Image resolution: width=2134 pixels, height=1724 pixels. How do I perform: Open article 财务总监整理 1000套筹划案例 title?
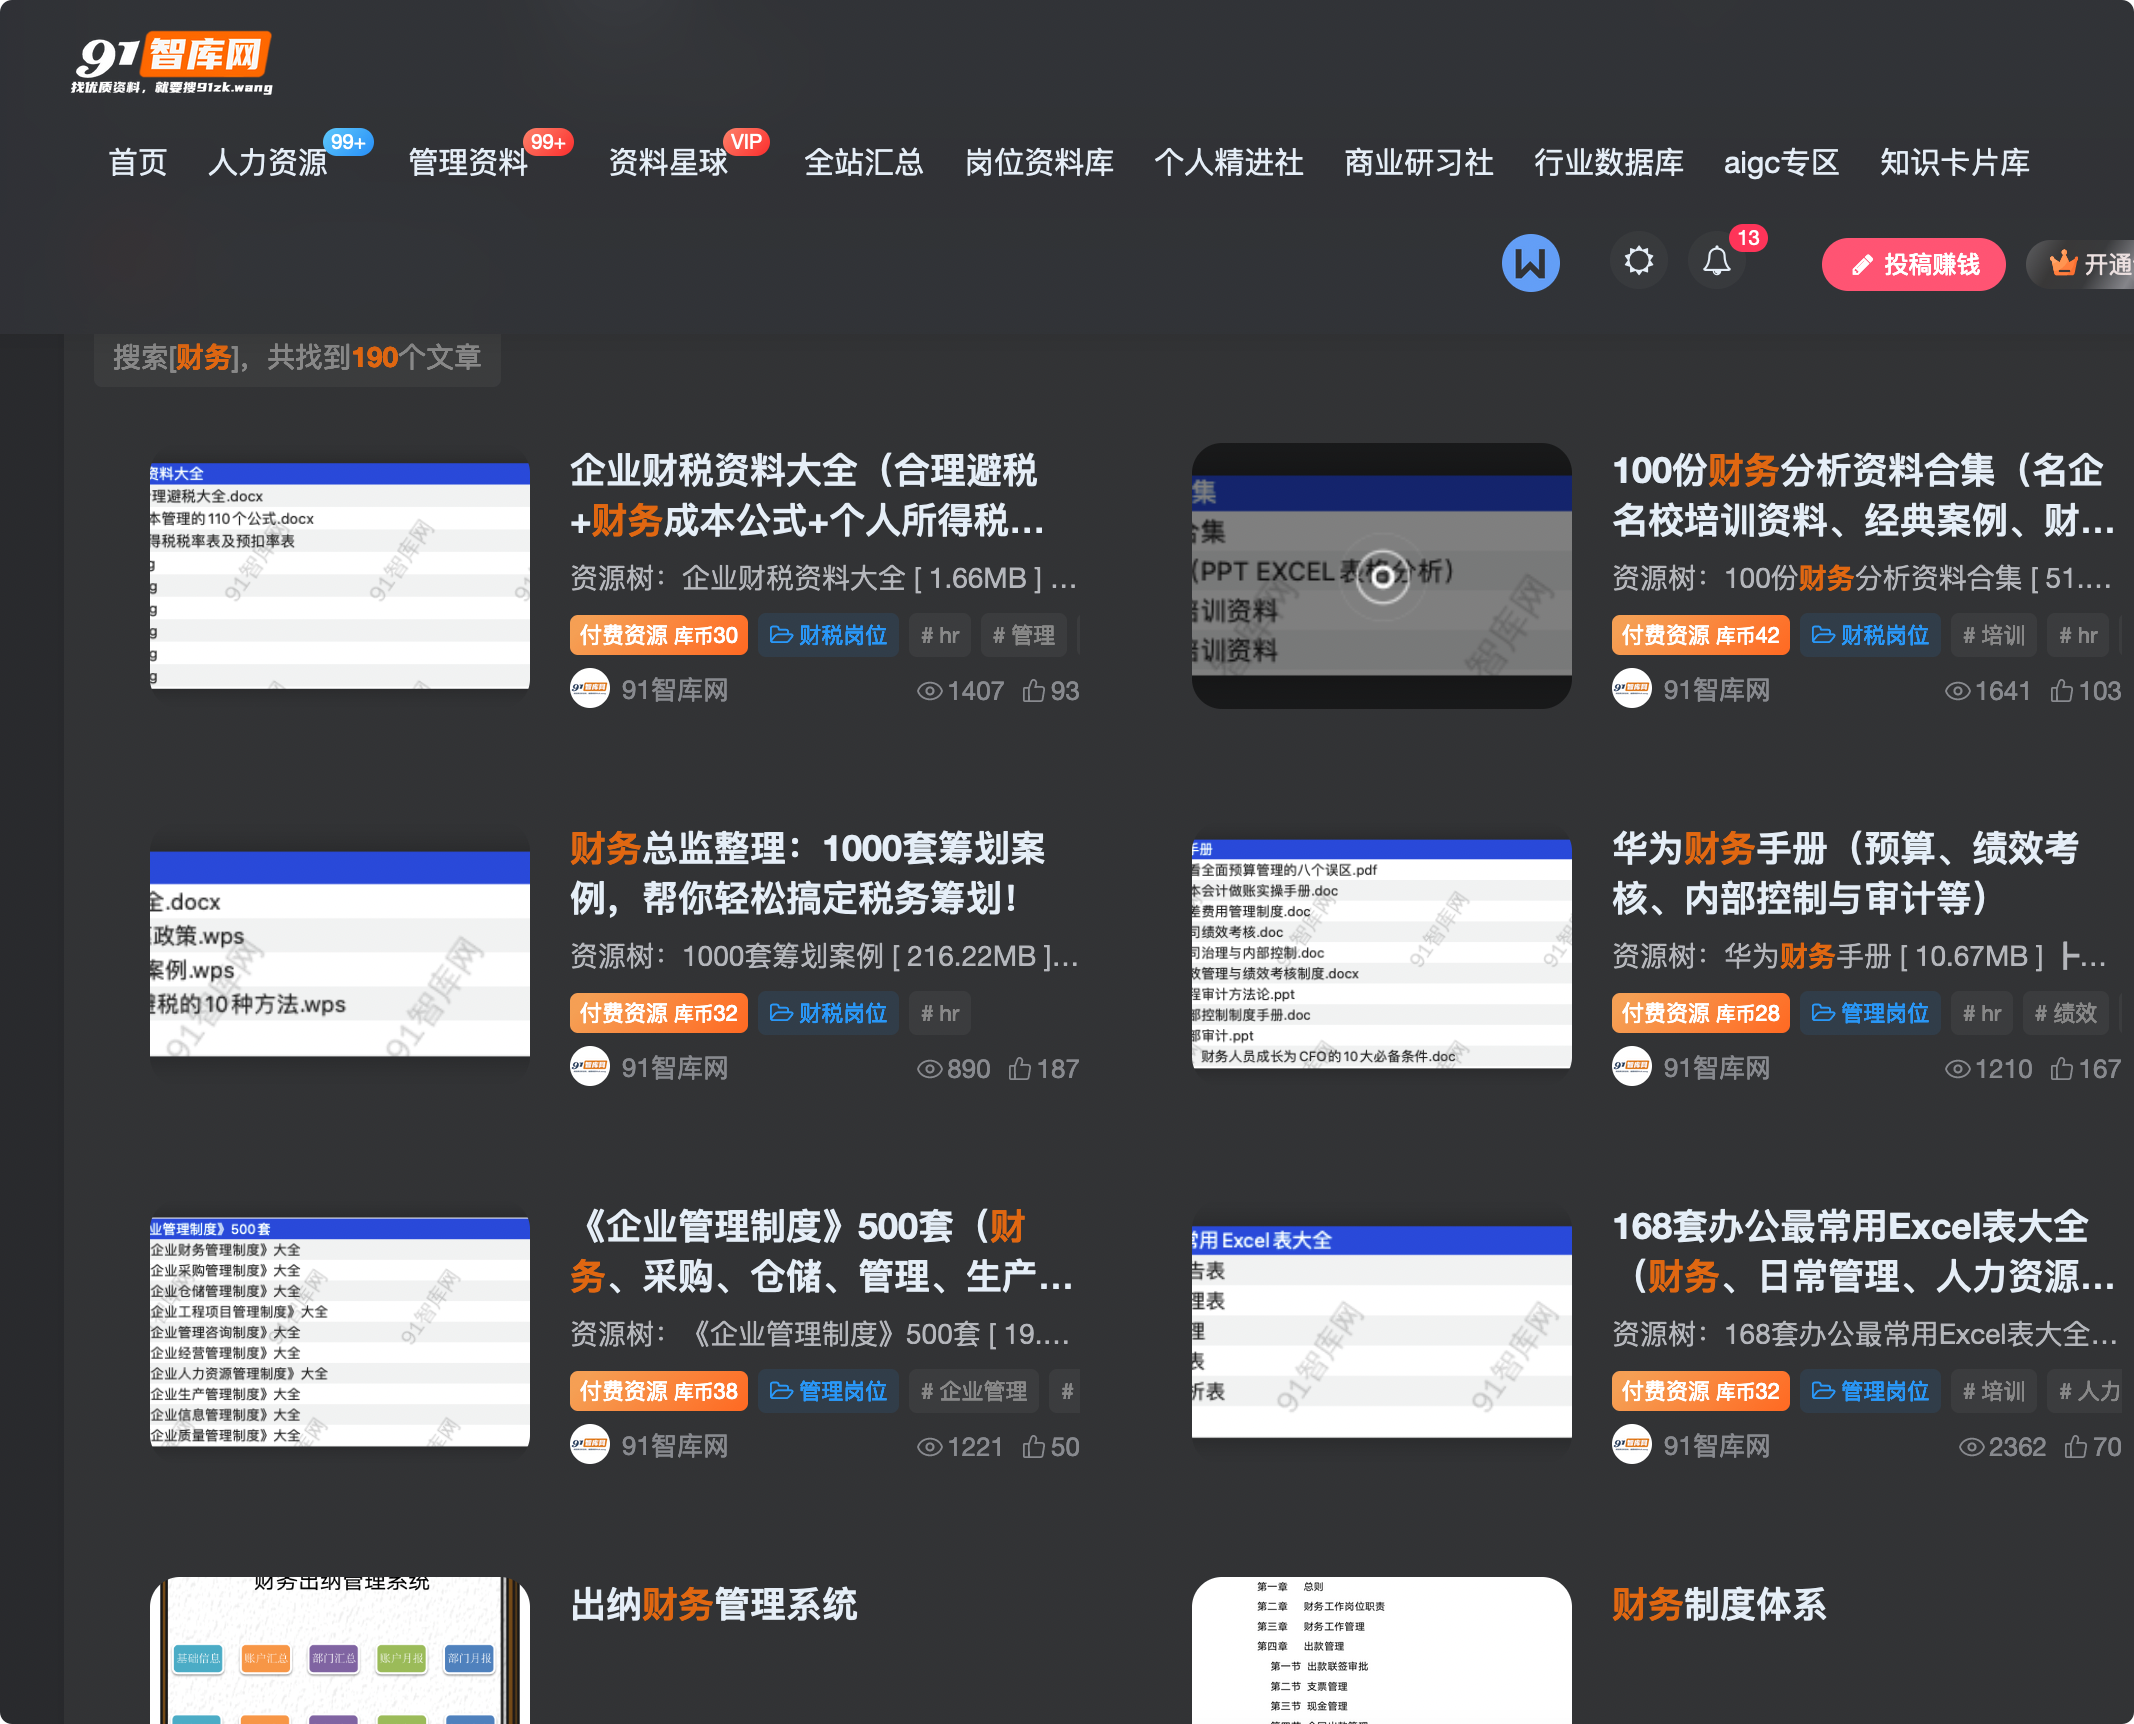coord(808,874)
